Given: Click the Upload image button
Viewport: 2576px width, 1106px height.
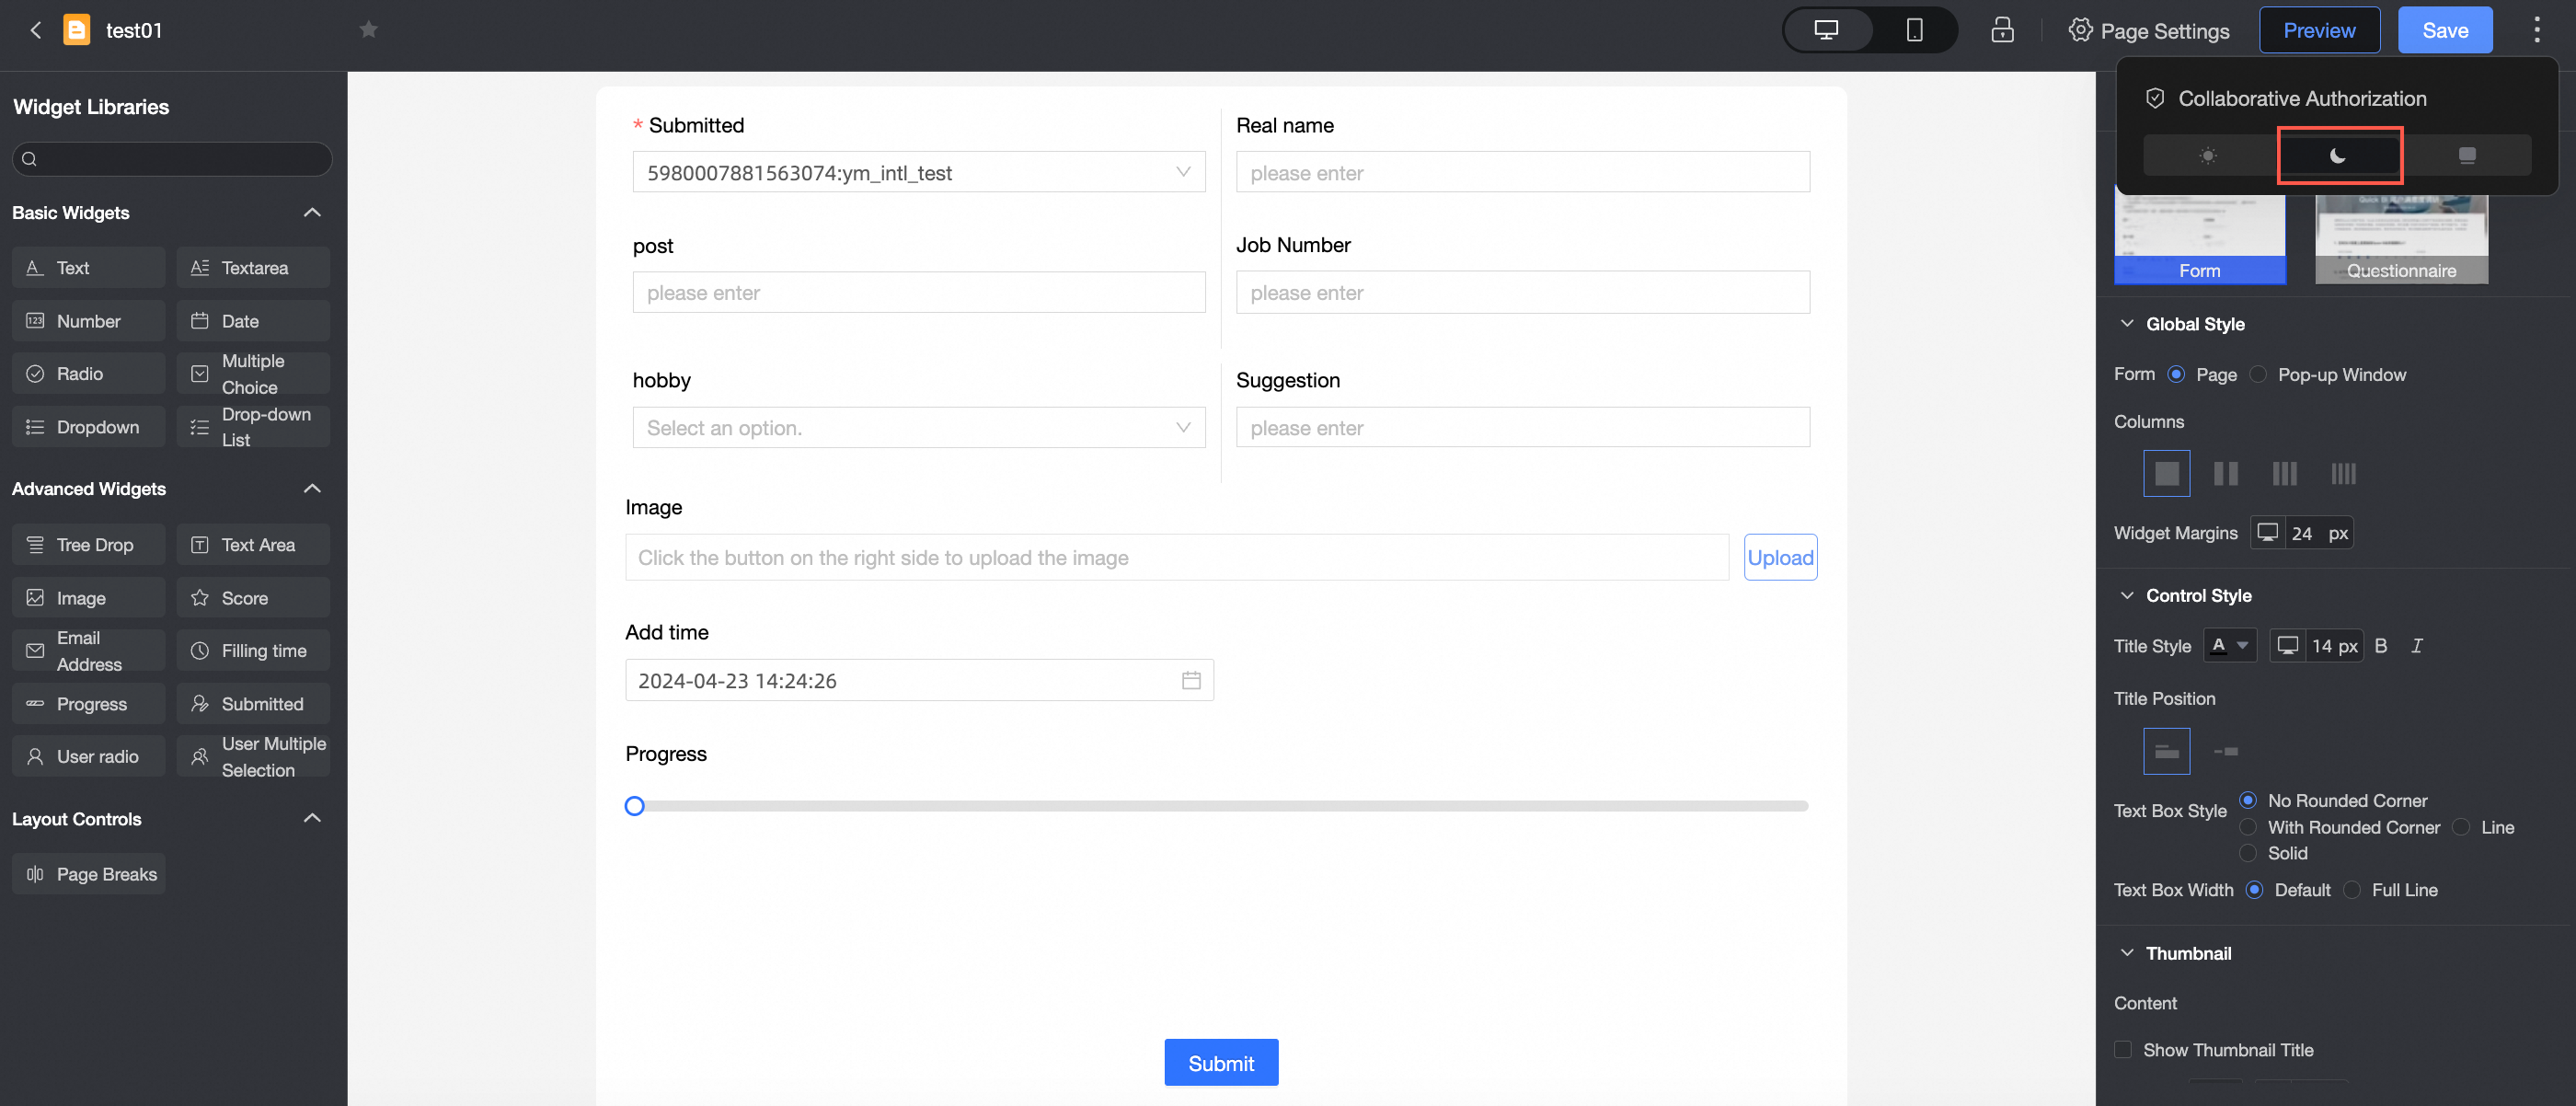Looking at the screenshot, I should (1780, 558).
